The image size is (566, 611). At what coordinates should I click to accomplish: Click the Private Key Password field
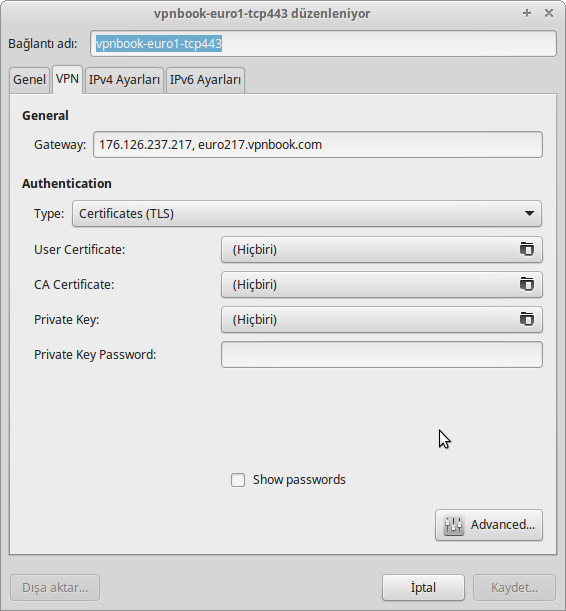382,355
